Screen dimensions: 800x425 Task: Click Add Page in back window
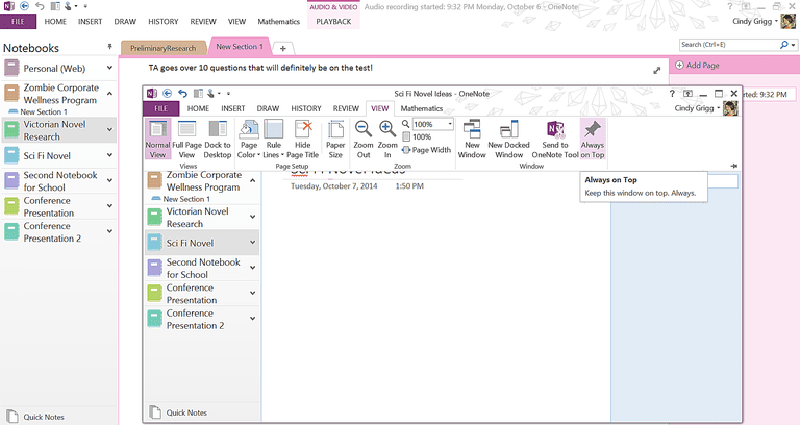click(697, 65)
